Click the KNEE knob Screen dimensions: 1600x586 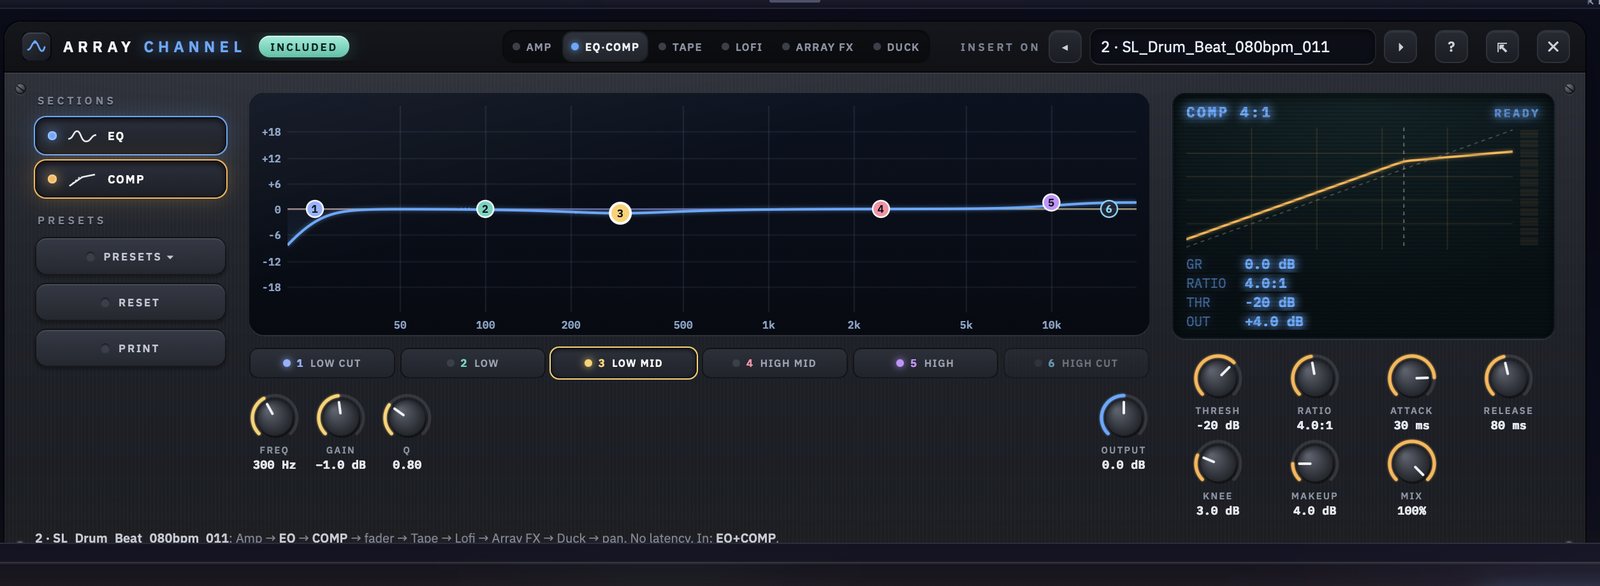[1217, 463]
